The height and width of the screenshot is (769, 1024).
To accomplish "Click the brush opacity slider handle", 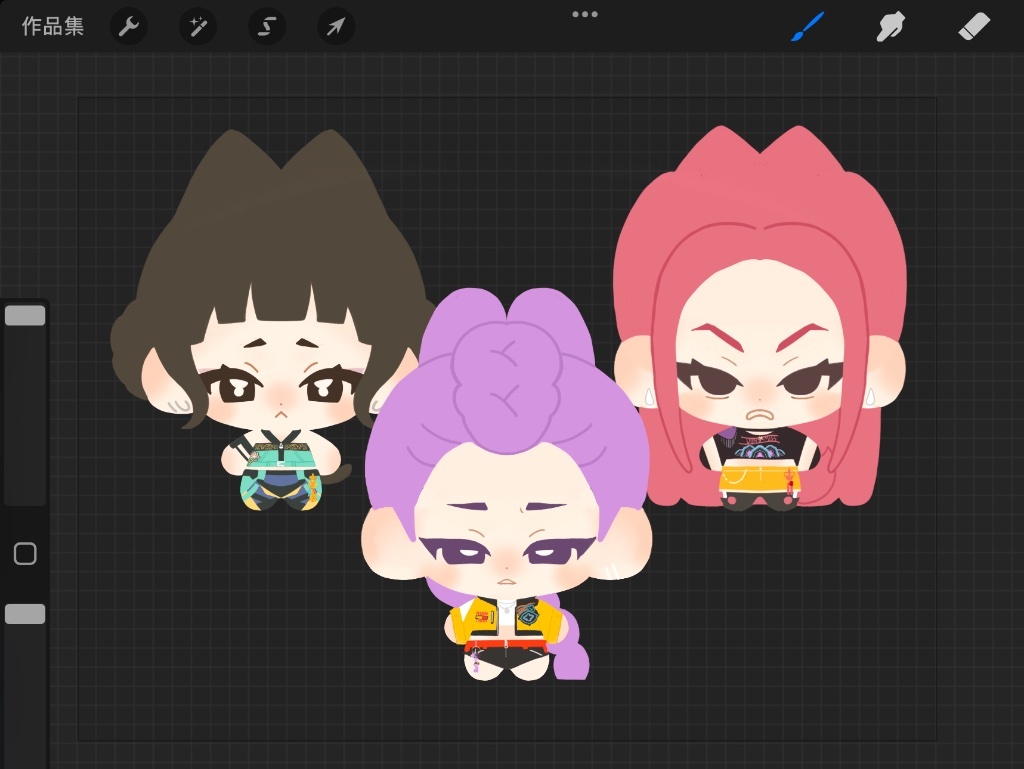I will pyautogui.click(x=25, y=614).
